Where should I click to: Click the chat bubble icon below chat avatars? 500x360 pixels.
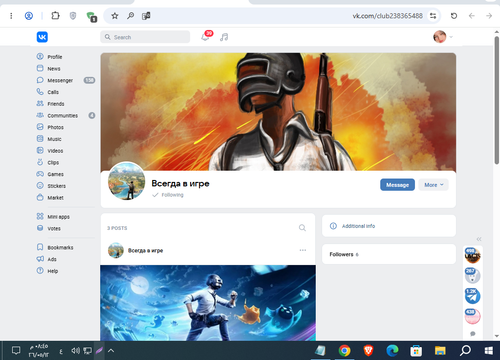pyautogui.click(x=473, y=334)
